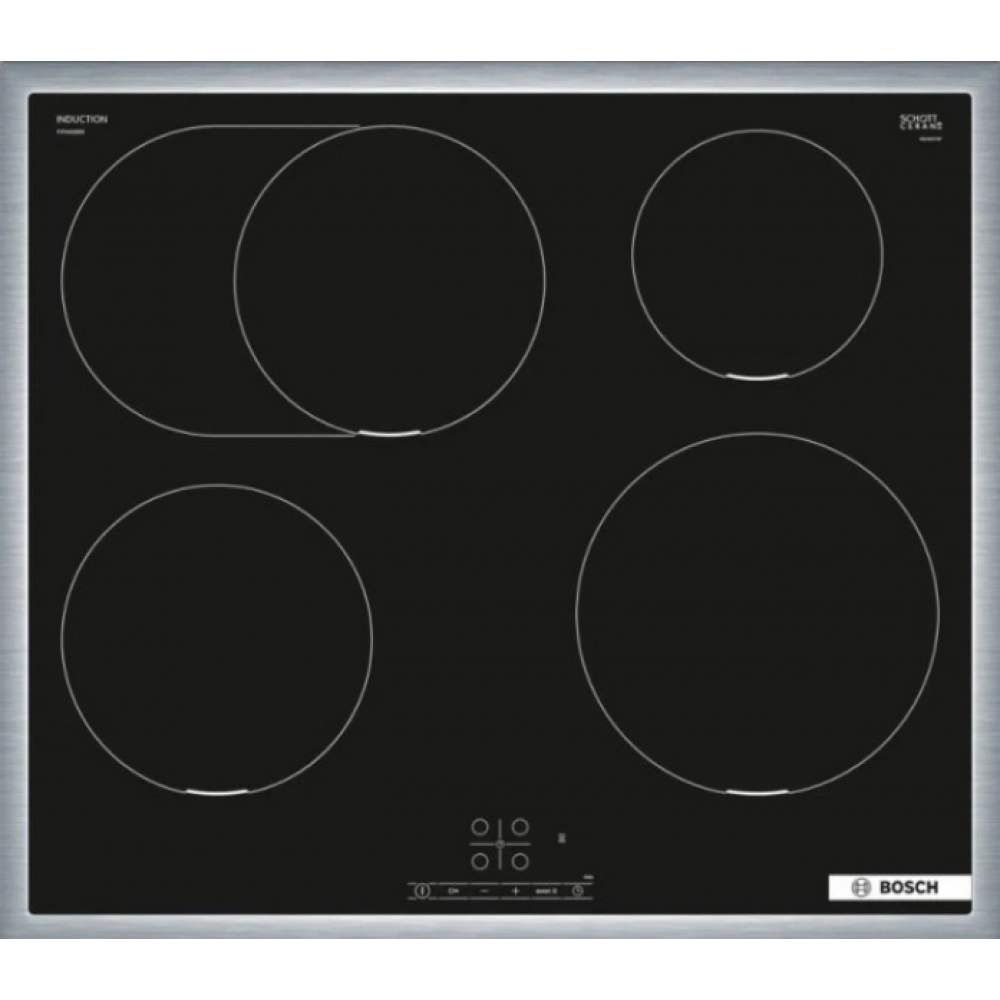
Task: Activate the child lock key symbol
Action: pos(454,890)
